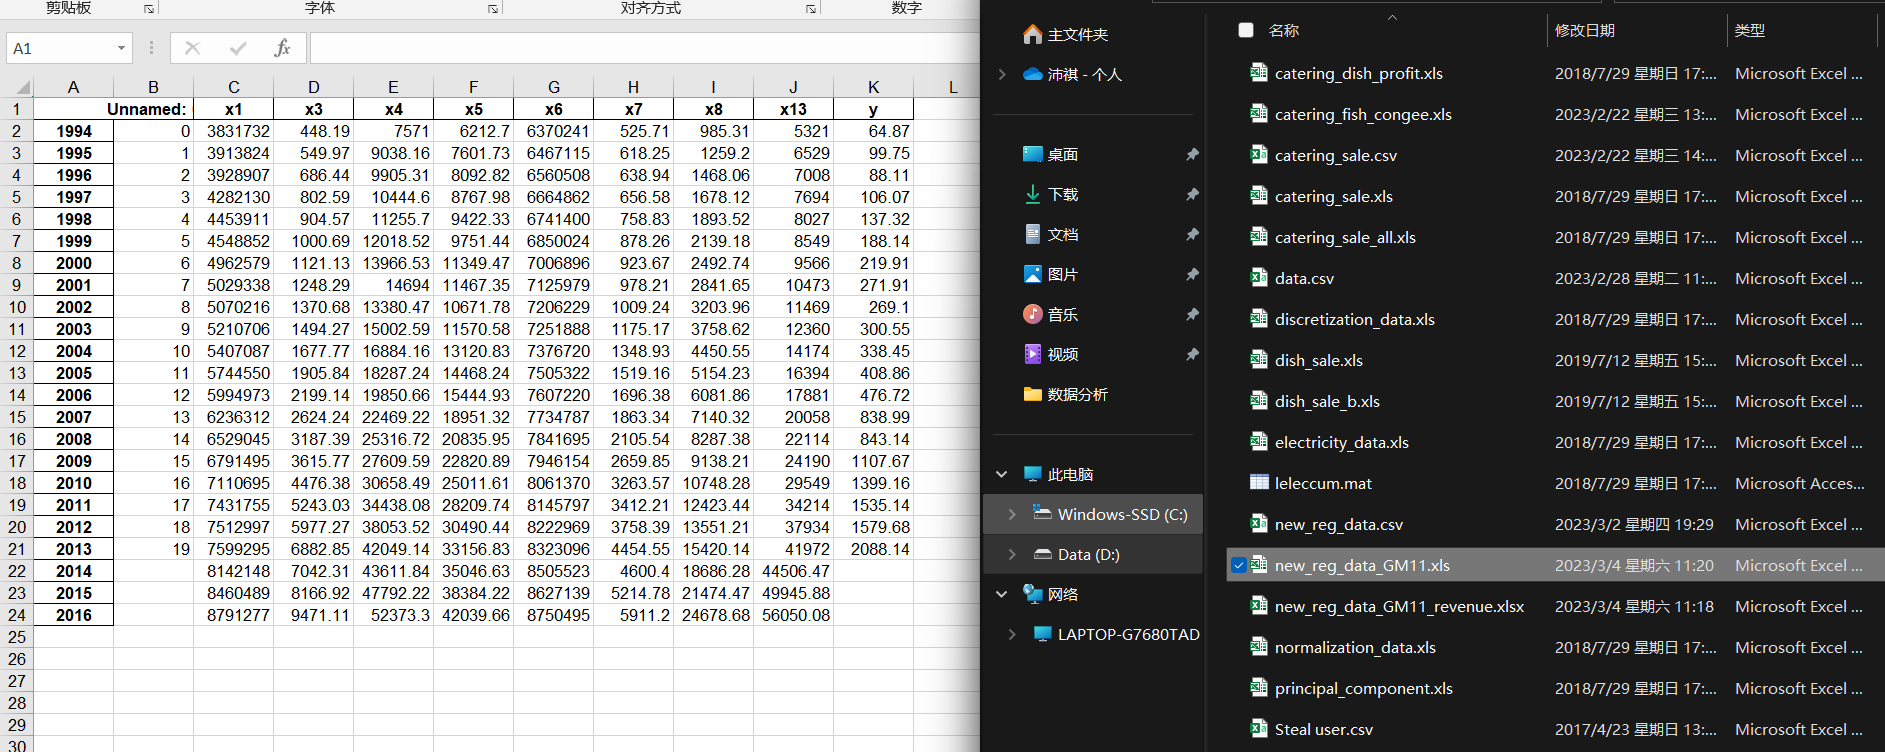Expand the LAPTOP-G7680TAD node
Screen dimensions: 1885x752
click(x=1012, y=635)
